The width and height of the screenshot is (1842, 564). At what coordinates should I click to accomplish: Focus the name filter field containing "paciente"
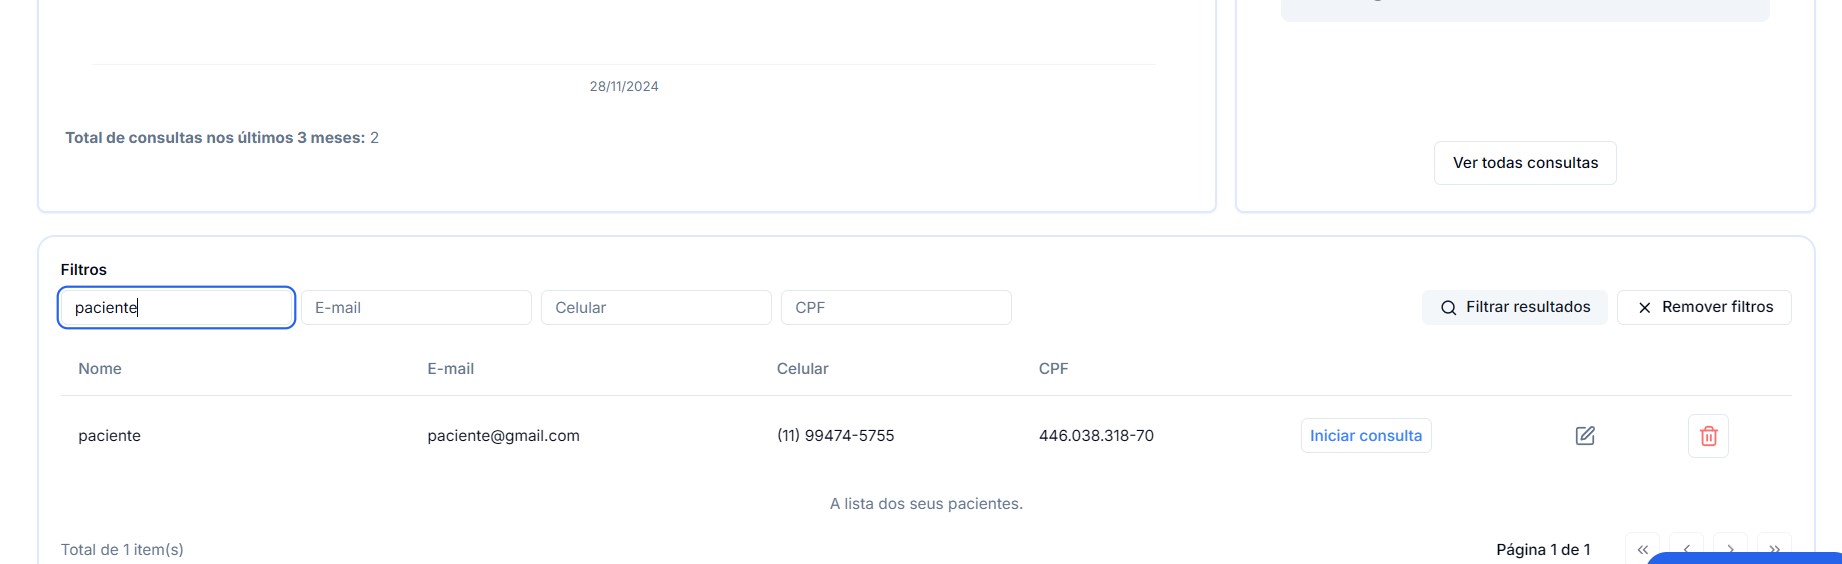tap(176, 308)
